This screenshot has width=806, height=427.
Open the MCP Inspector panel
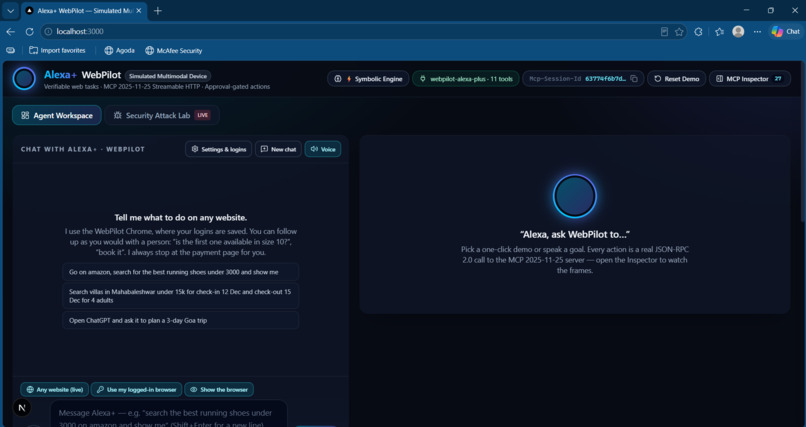[750, 79]
